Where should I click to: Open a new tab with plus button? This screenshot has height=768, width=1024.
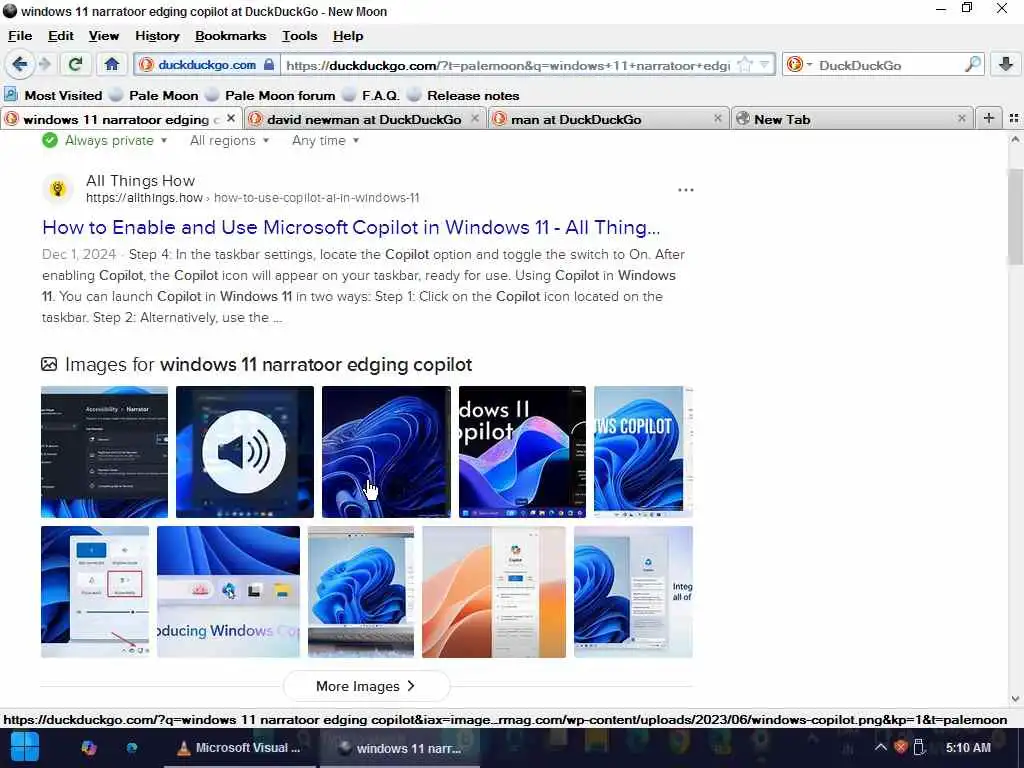click(x=989, y=118)
